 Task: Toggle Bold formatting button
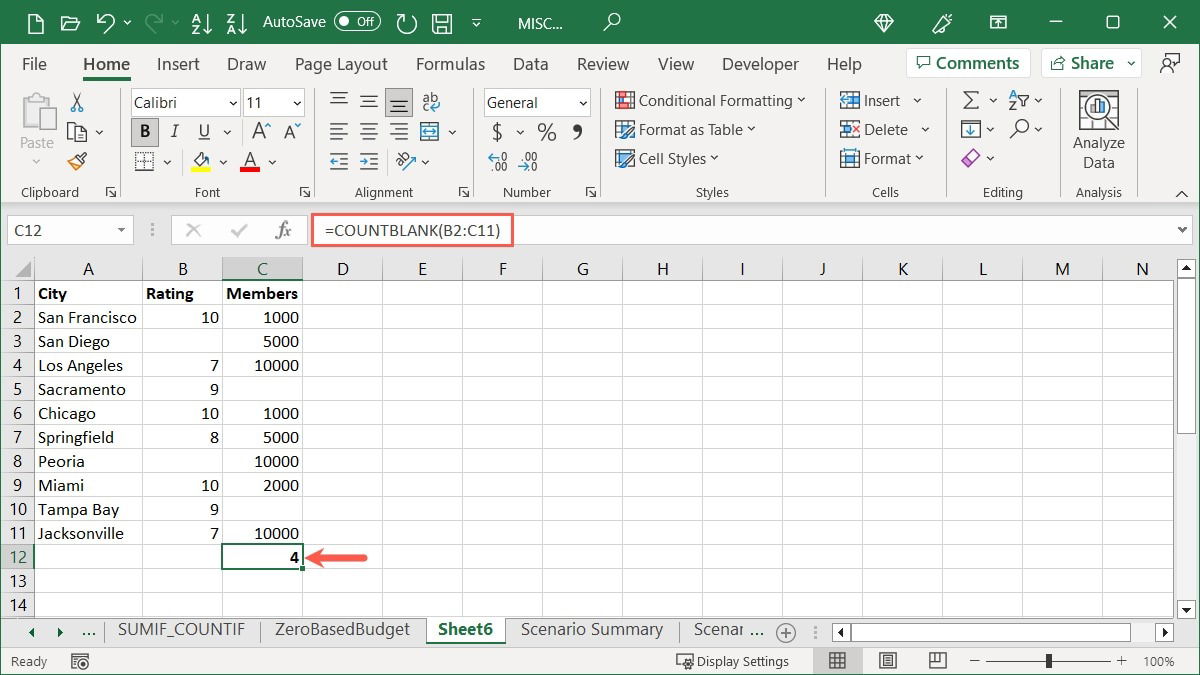pos(145,132)
